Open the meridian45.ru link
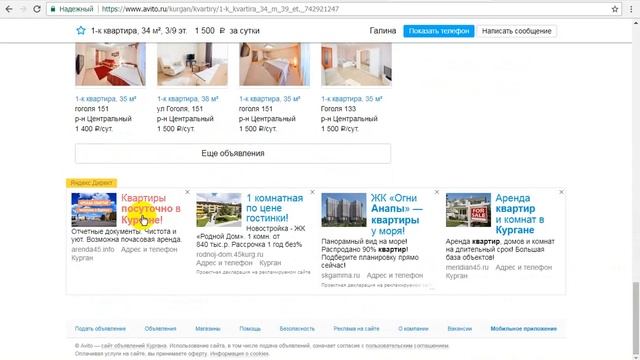 [467, 267]
